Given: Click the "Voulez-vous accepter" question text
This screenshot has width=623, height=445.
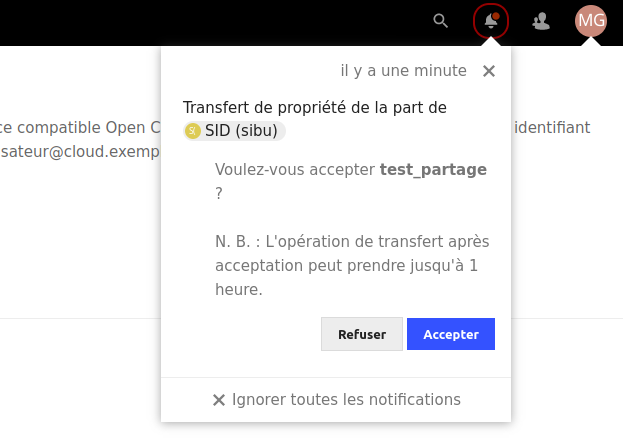Looking at the screenshot, I should point(295,169).
